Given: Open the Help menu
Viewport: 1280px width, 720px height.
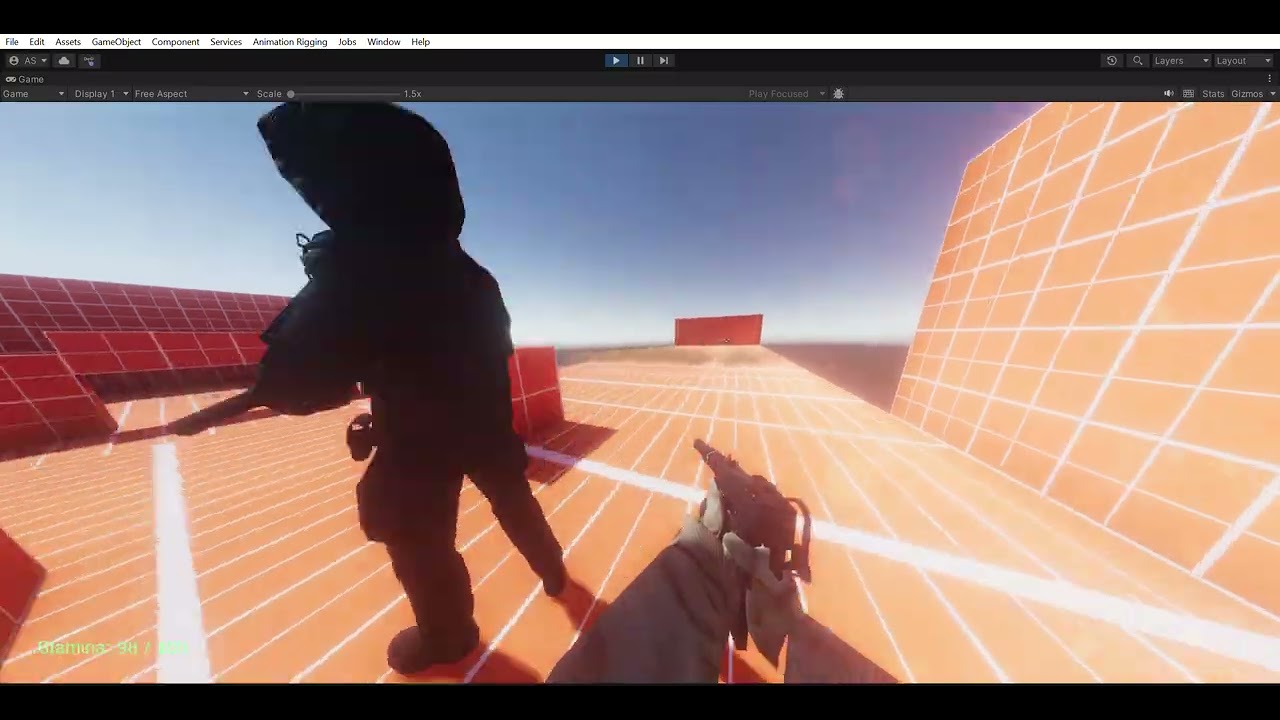Looking at the screenshot, I should pyautogui.click(x=421, y=42).
